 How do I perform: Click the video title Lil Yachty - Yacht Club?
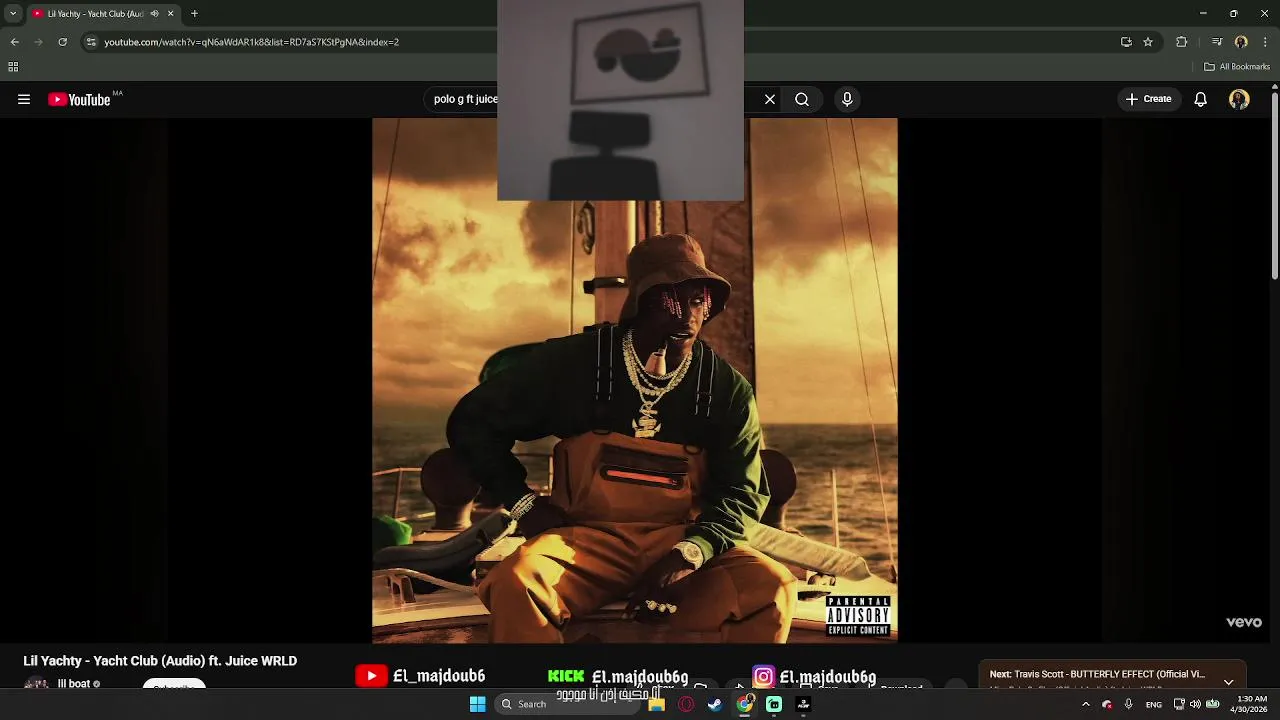(160, 661)
